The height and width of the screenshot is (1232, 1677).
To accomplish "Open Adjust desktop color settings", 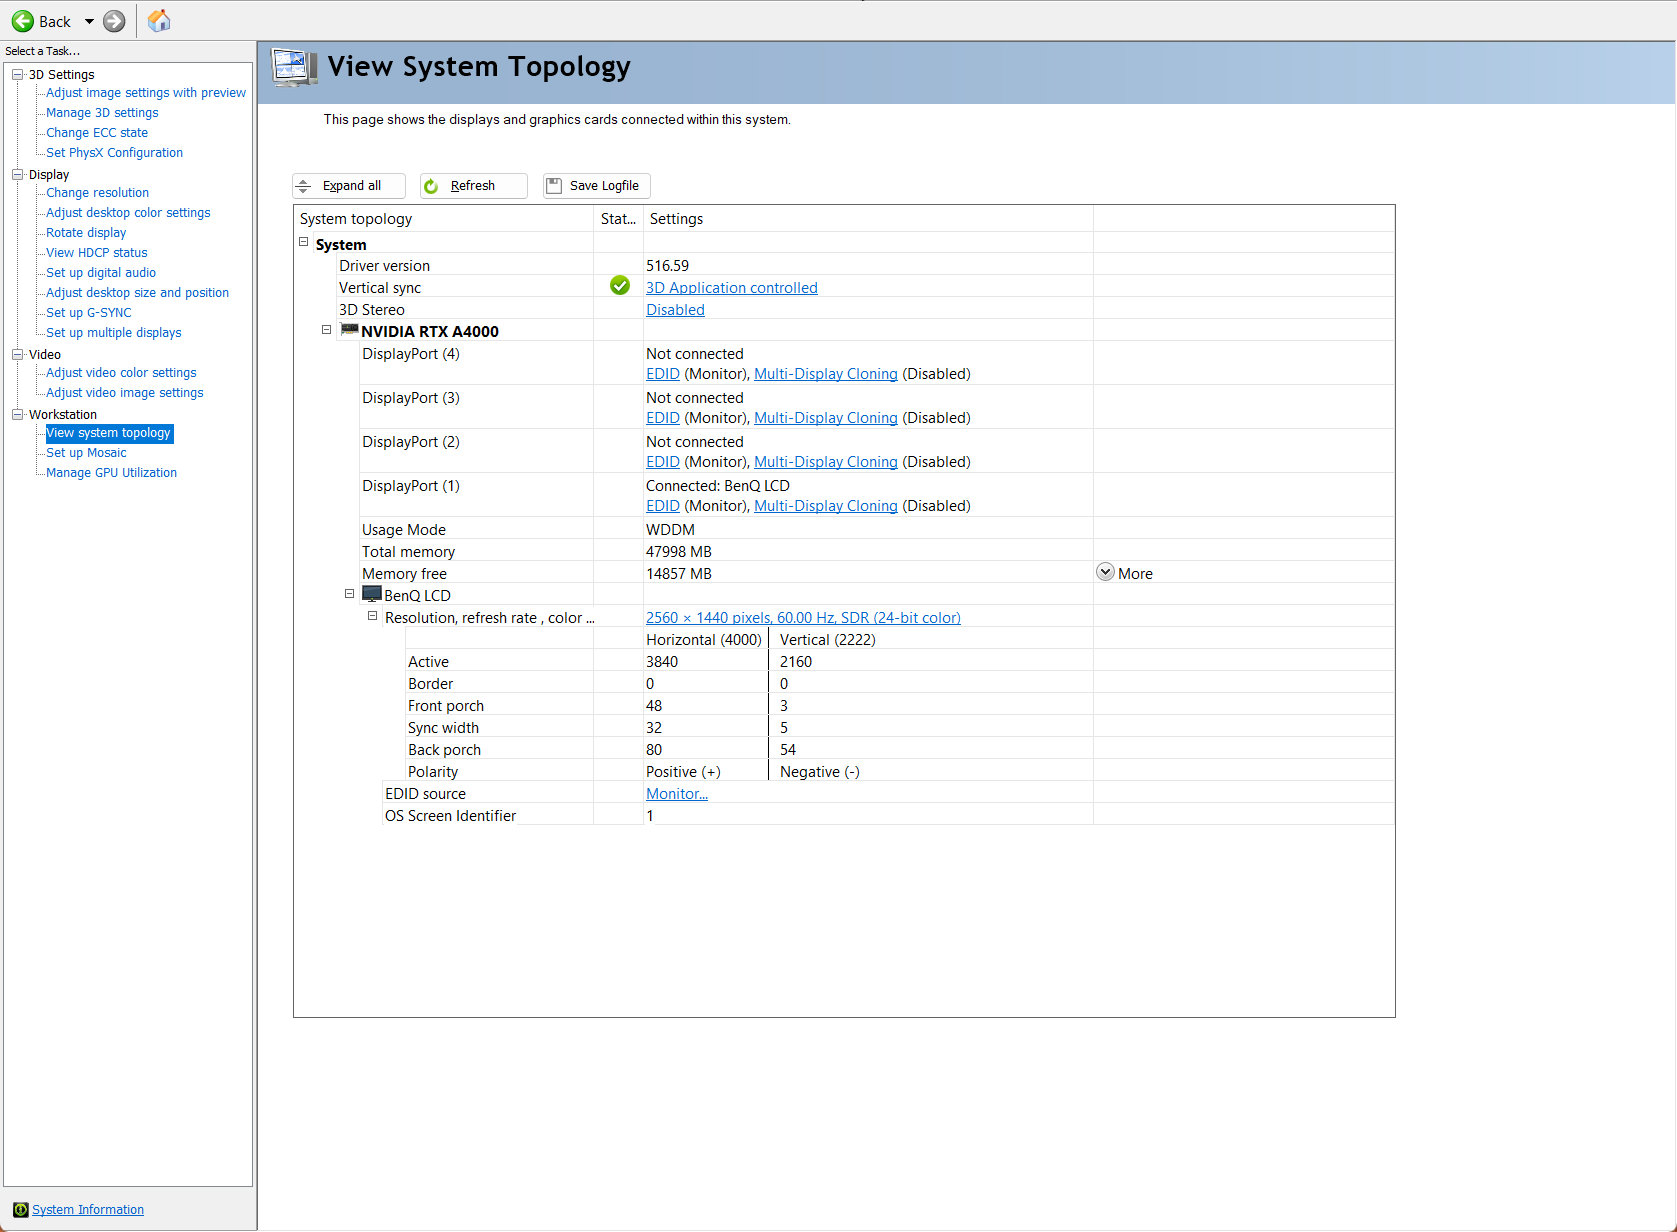I will pos(128,213).
